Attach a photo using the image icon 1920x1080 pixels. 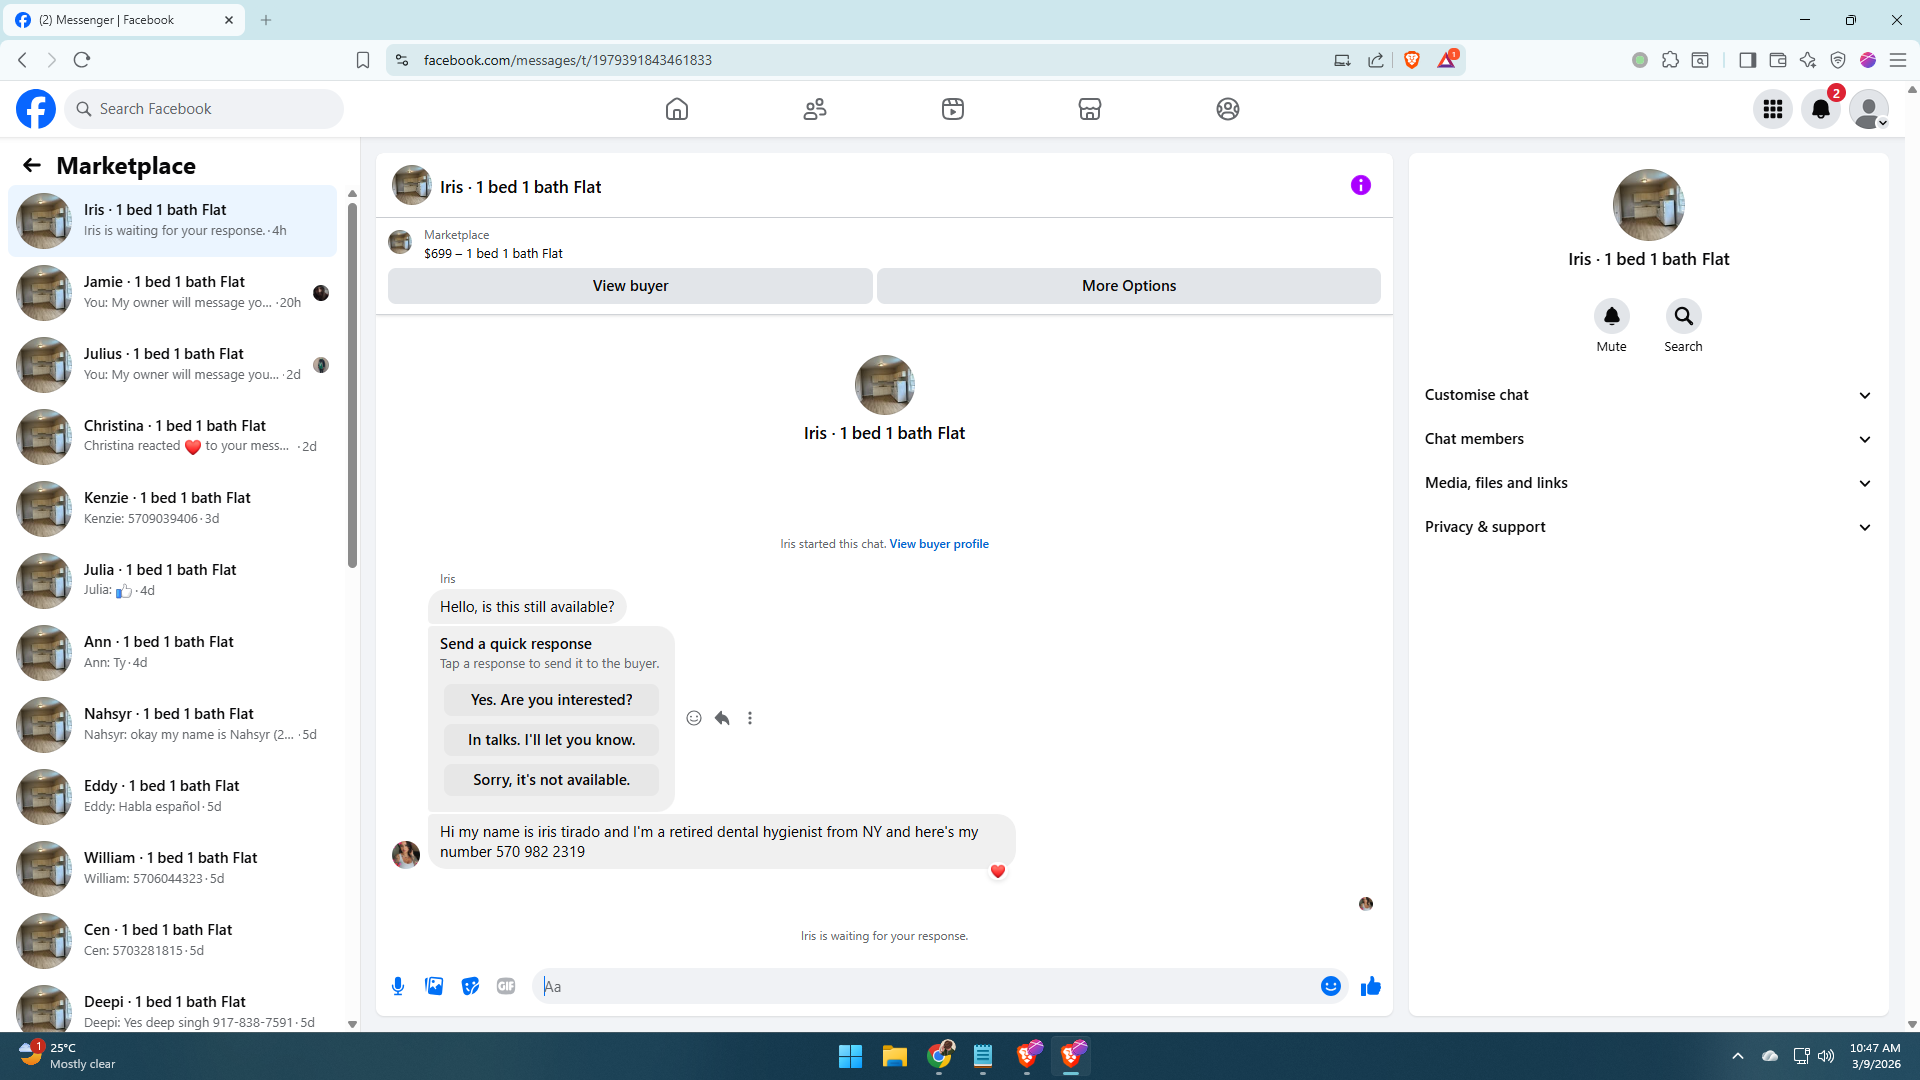tap(434, 986)
